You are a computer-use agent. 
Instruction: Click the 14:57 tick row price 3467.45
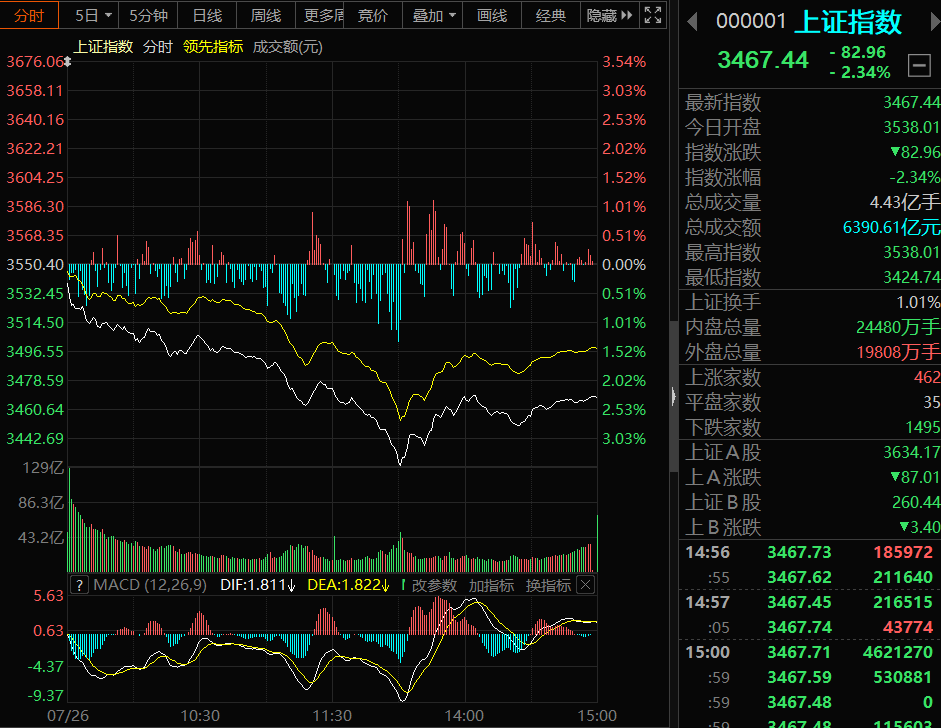pyautogui.click(x=799, y=603)
